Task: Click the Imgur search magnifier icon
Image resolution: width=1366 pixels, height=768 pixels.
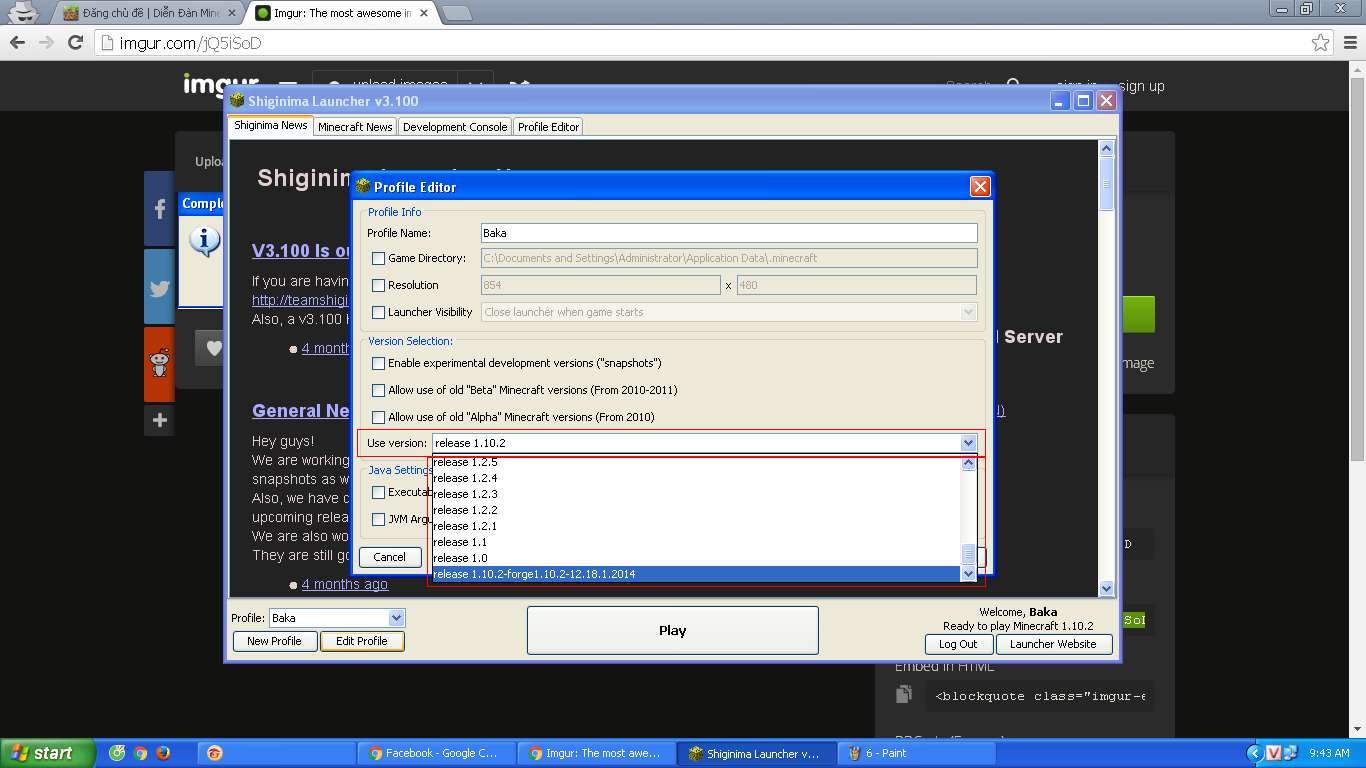Action: [x=1013, y=86]
